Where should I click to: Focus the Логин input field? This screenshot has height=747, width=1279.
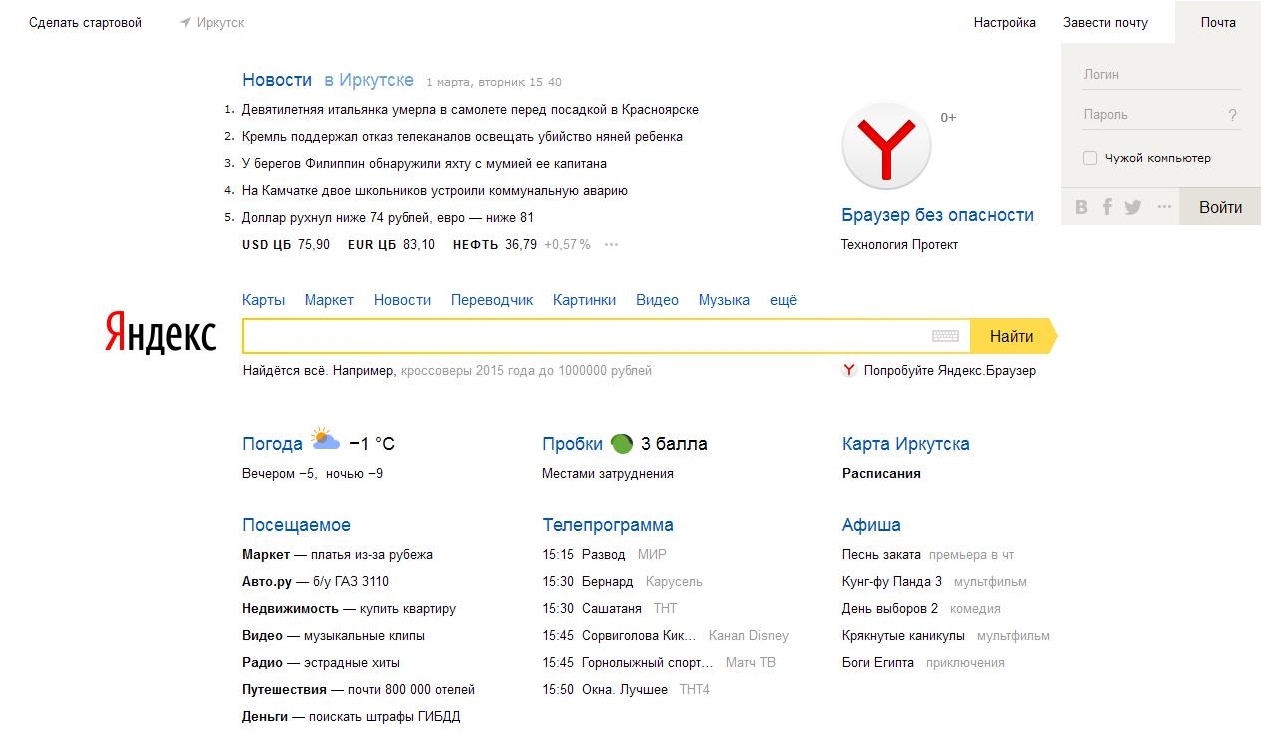pyautogui.click(x=1160, y=75)
